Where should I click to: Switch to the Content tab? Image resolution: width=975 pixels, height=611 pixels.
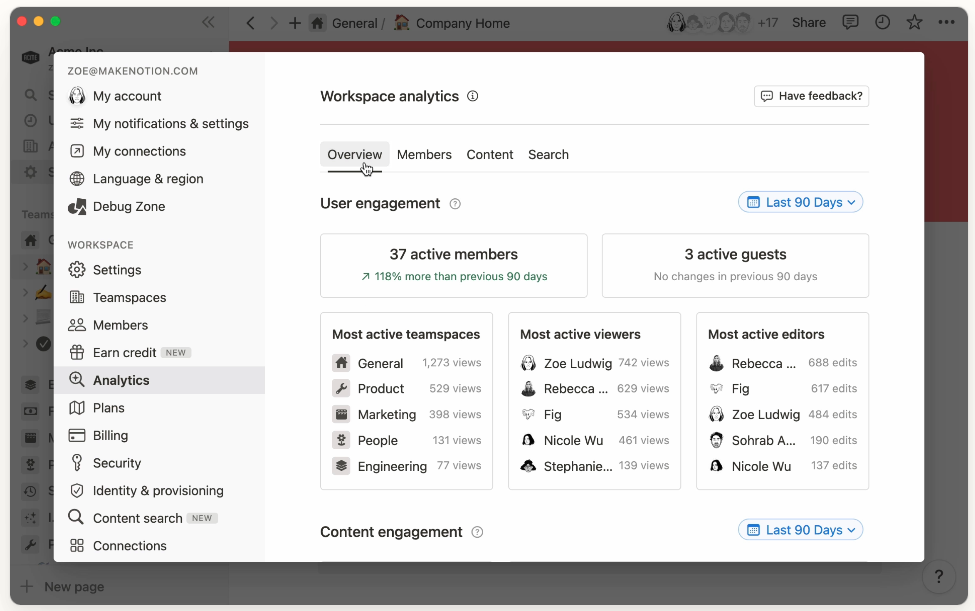point(489,154)
